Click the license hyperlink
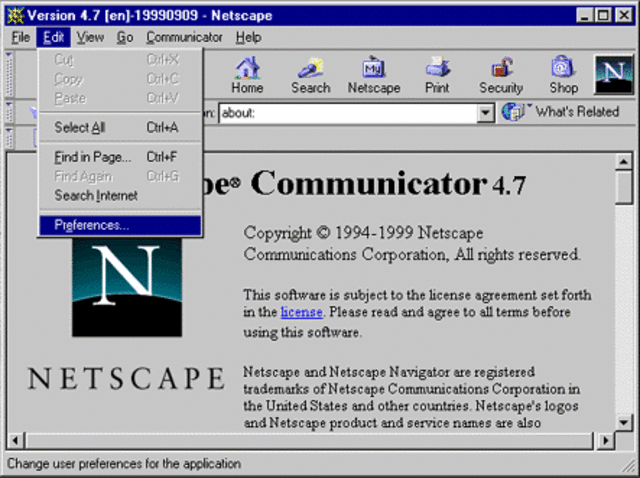Viewport: 640px width, 478px height. click(x=302, y=312)
